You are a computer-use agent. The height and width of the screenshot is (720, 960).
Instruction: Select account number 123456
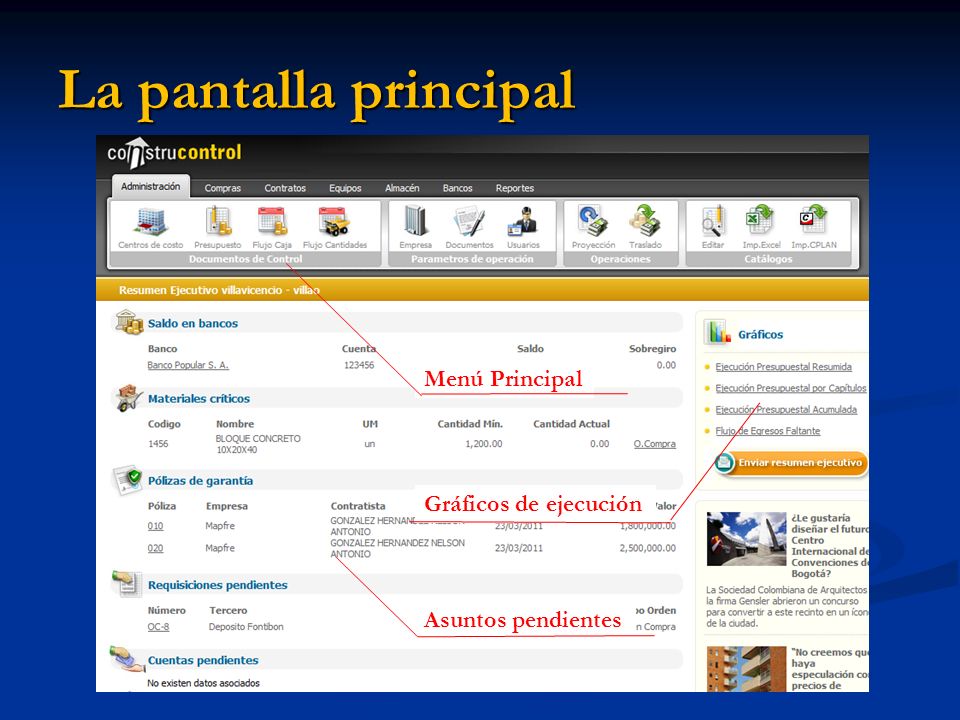click(359, 365)
